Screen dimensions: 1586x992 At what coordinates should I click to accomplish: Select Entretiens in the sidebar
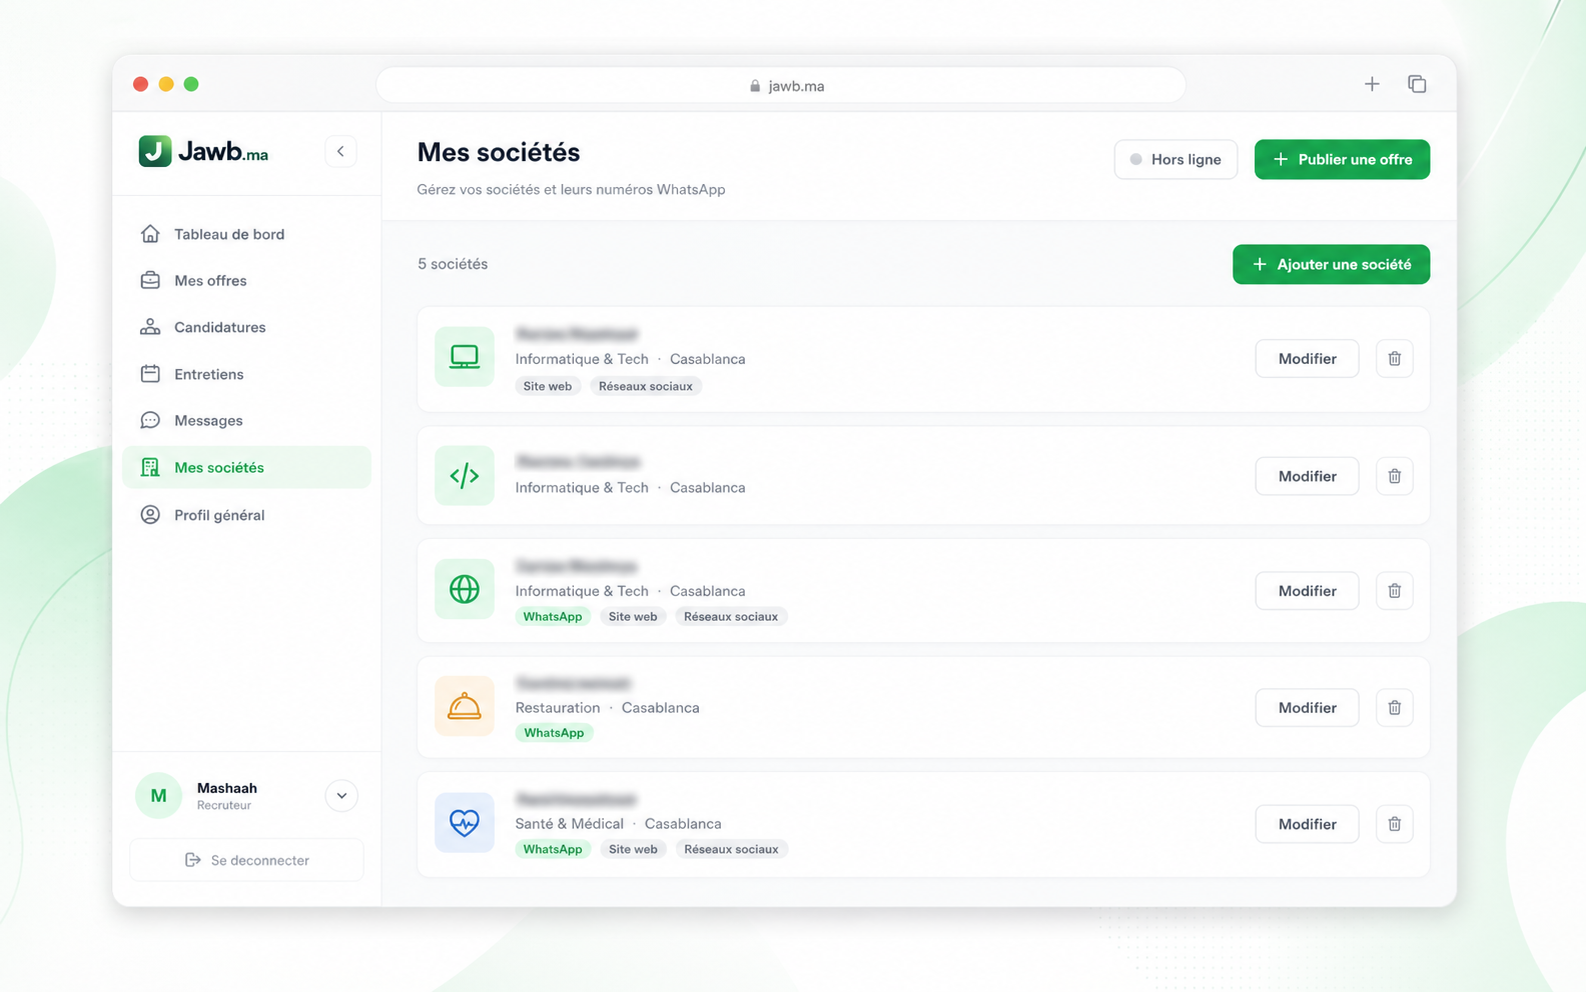(x=246, y=374)
